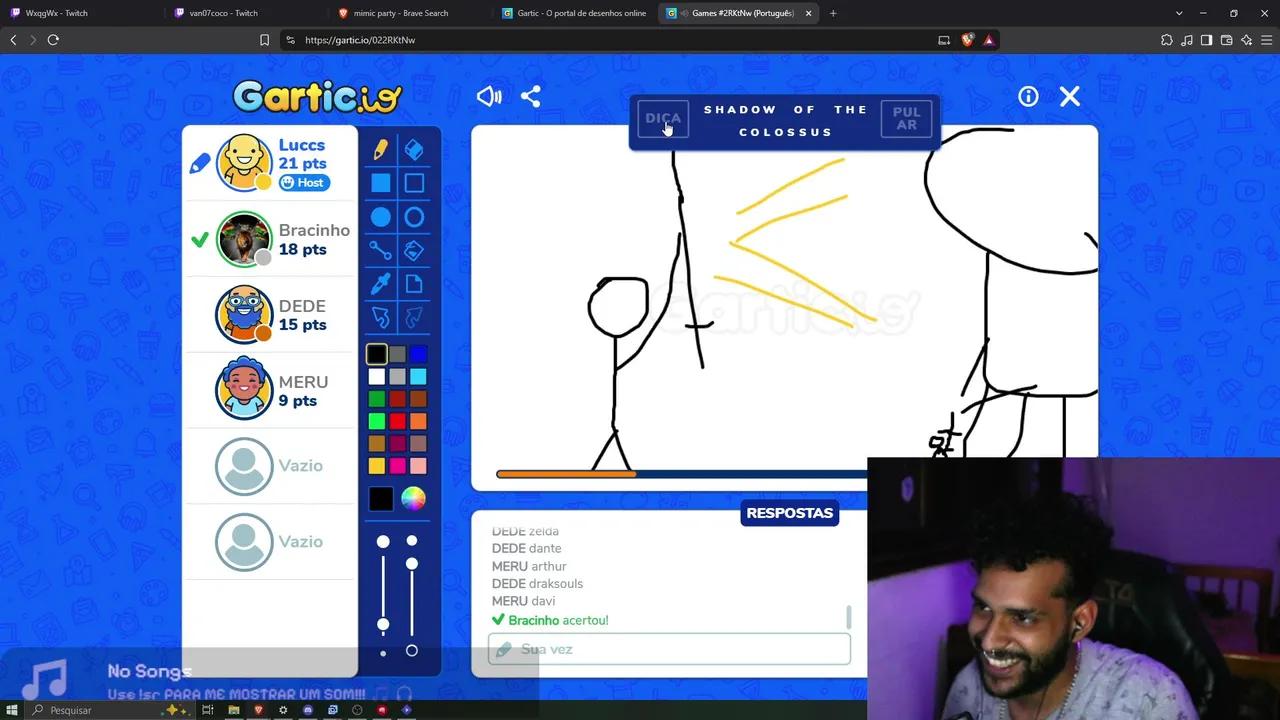Go back to previous page
Screen dimensions: 1280x720
click(13, 40)
